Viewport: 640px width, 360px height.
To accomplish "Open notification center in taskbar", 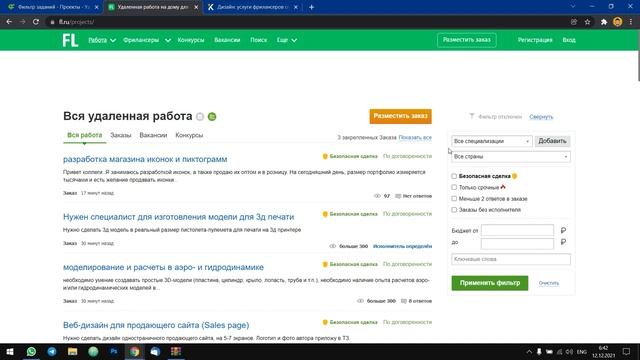I will [627, 351].
